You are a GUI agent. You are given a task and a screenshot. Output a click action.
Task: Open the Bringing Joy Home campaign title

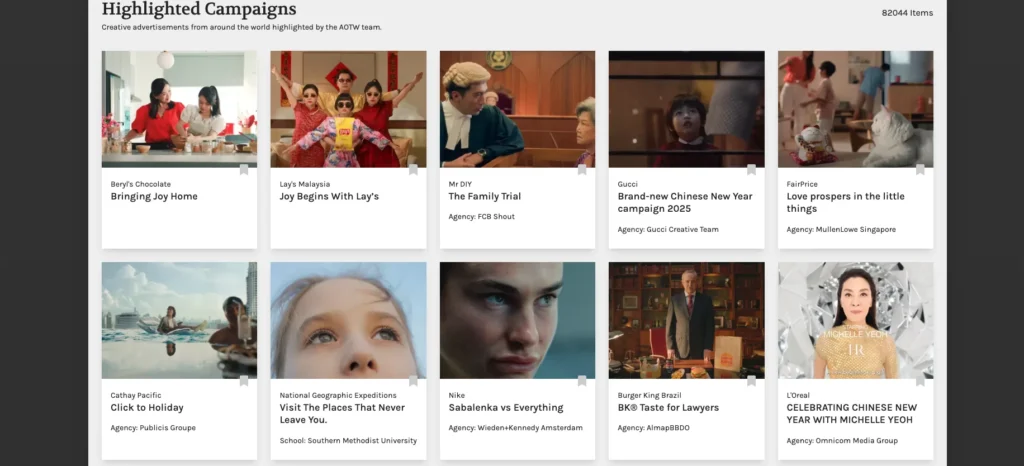tap(154, 197)
